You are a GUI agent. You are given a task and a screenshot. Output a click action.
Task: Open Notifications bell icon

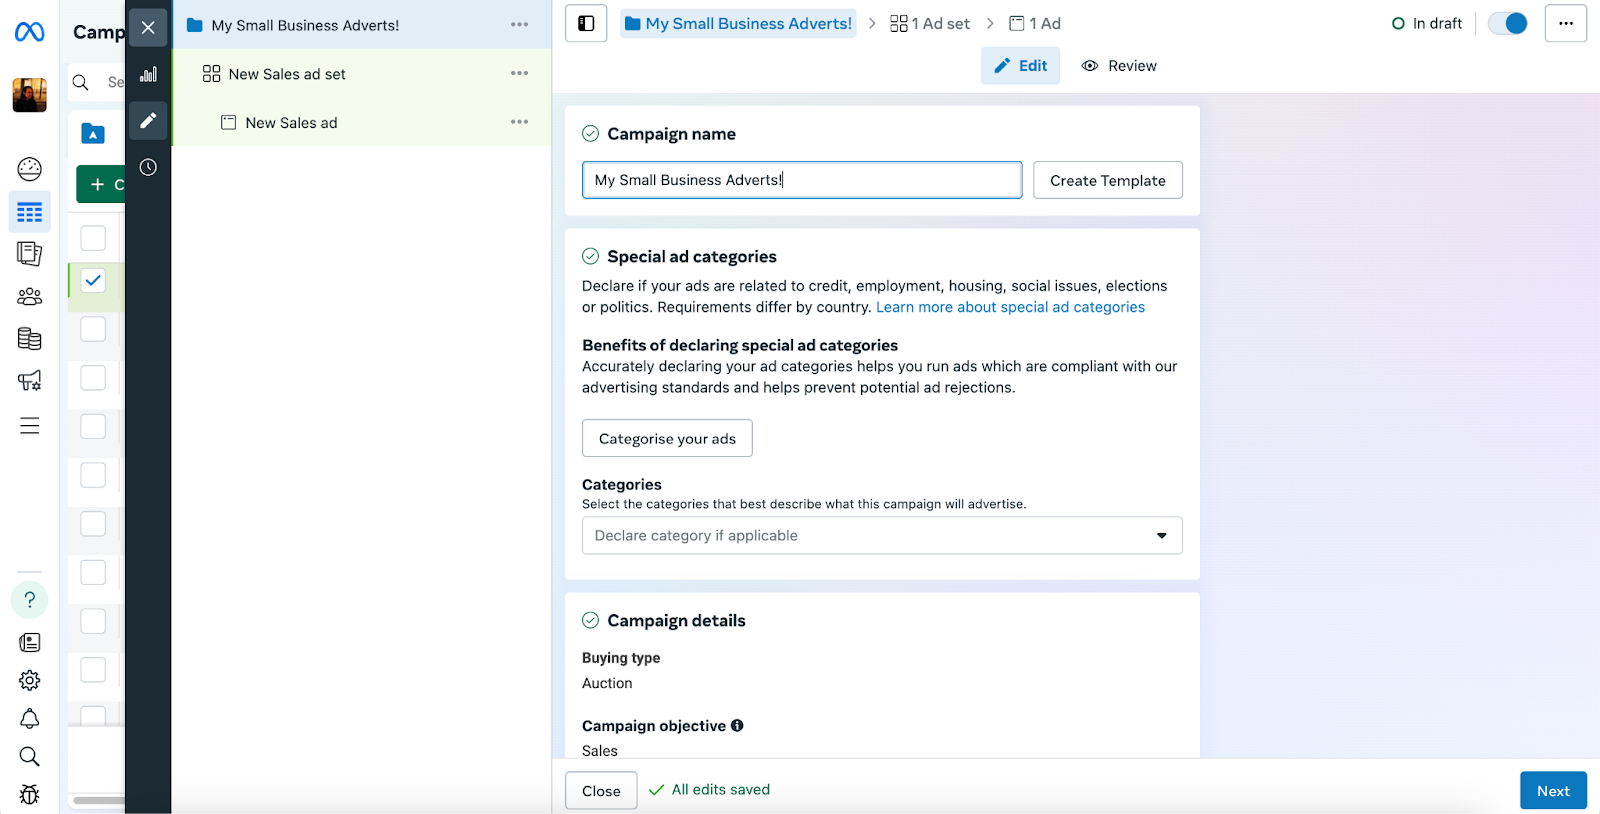pos(30,719)
